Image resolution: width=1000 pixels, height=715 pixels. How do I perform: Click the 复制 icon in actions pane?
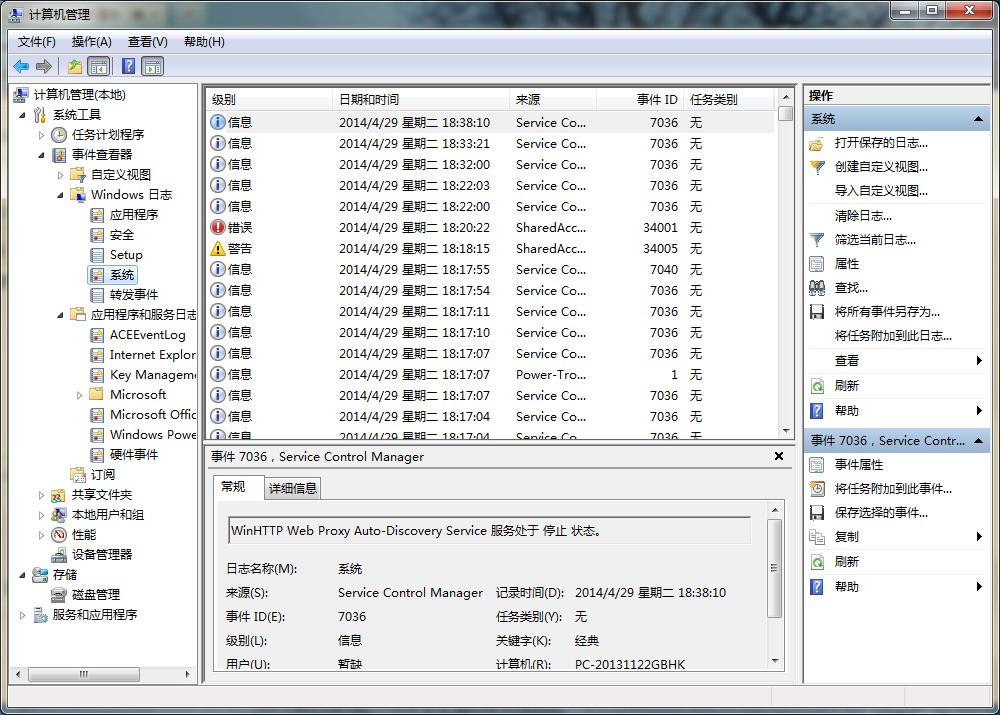coord(817,537)
